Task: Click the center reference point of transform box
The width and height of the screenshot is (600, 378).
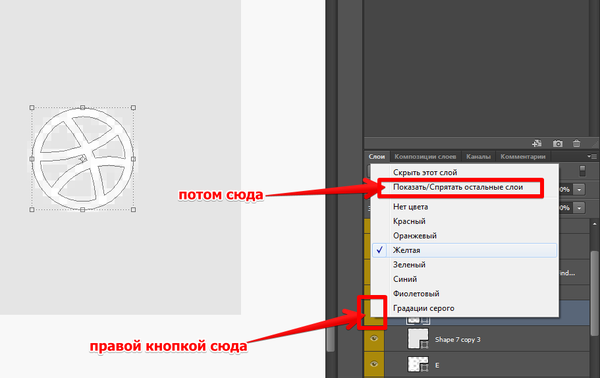Action: pyautogui.click(x=83, y=159)
